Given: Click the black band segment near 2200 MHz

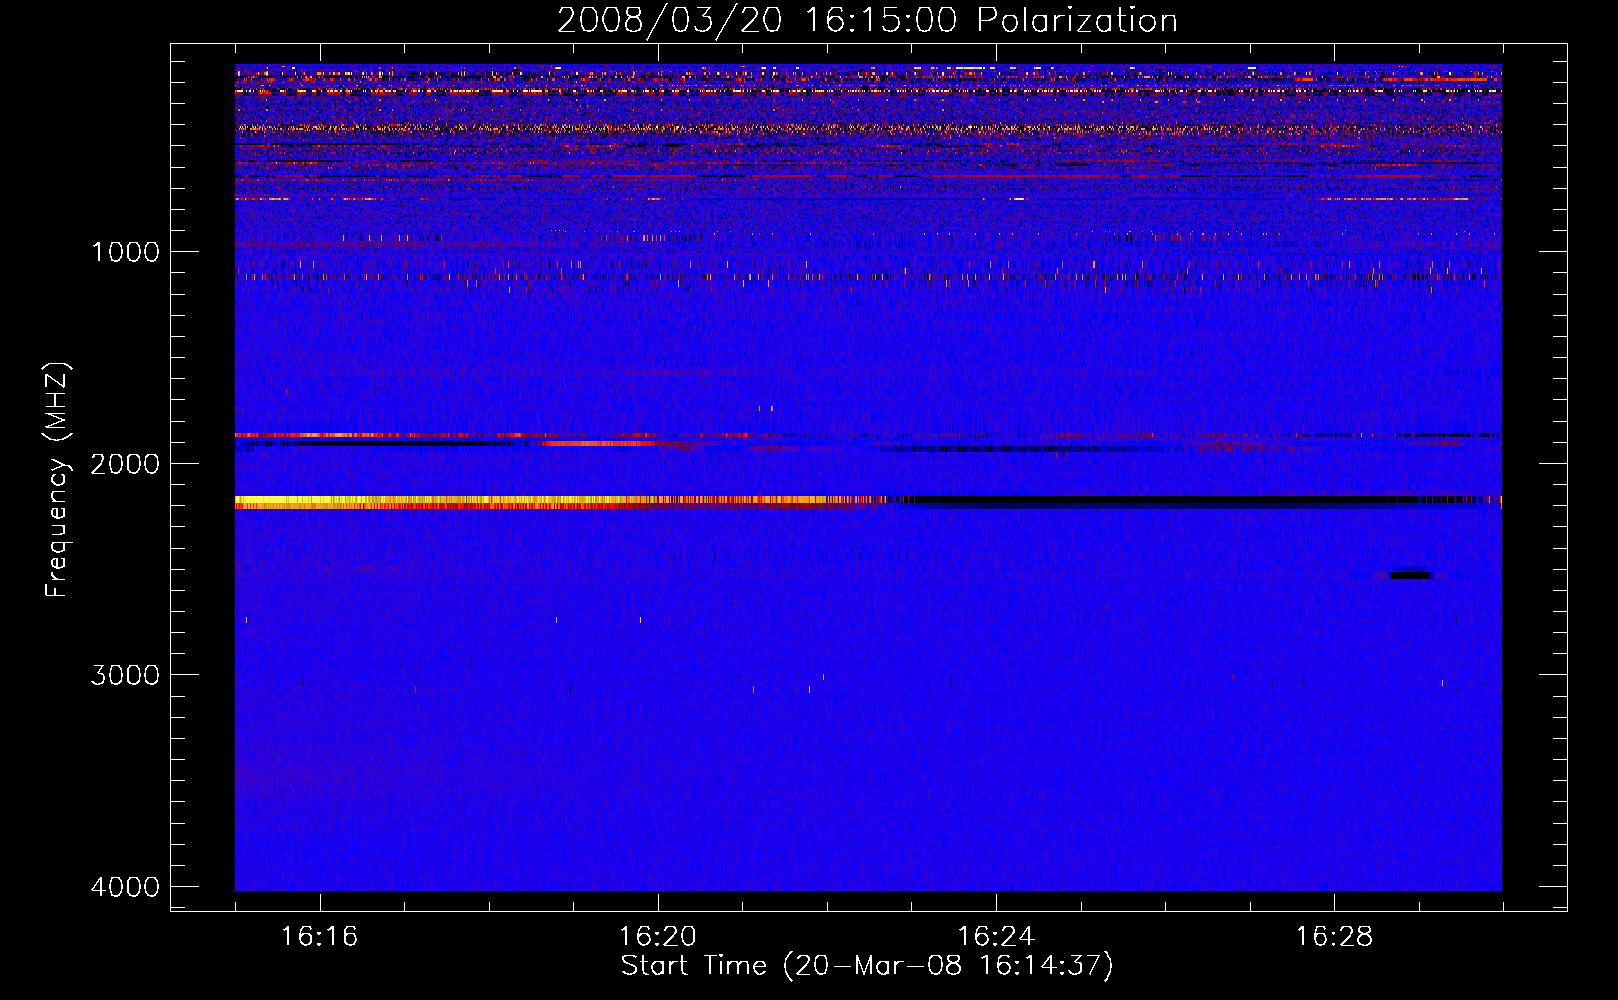Looking at the screenshot, I should pyautogui.click(x=1190, y=500).
